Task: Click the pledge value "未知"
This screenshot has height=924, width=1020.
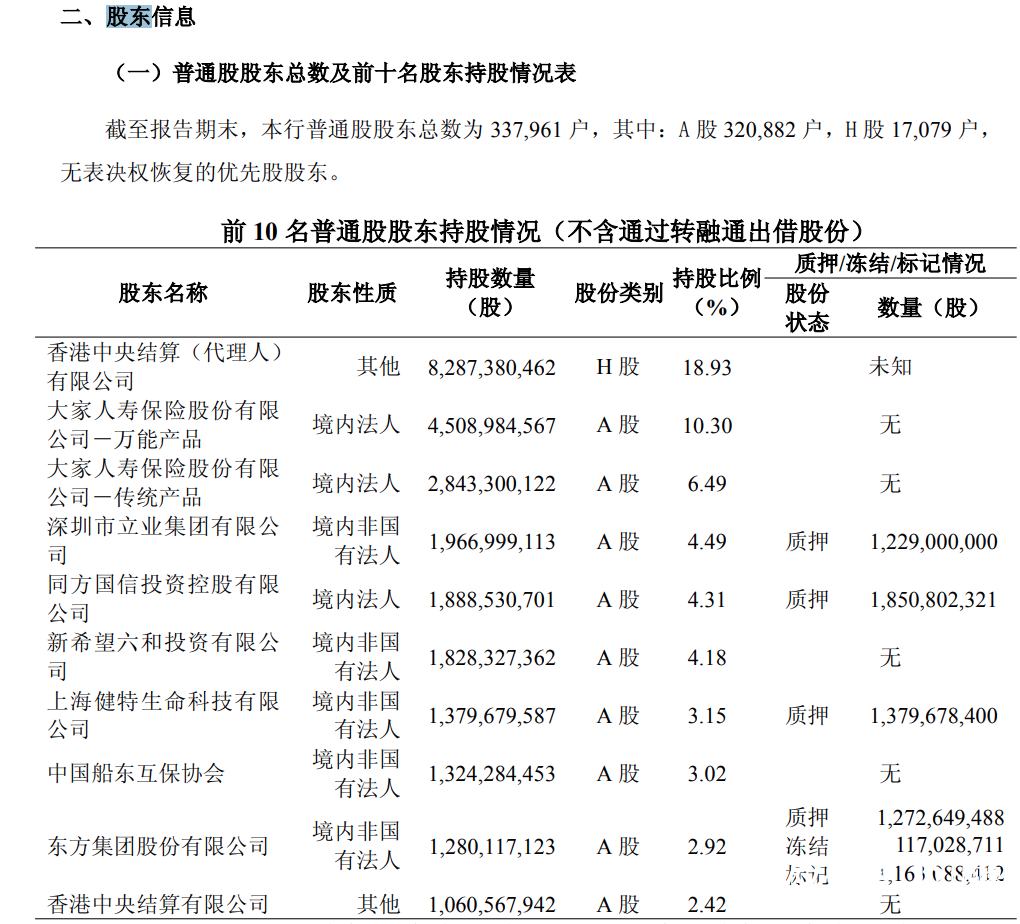Action: 890,367
